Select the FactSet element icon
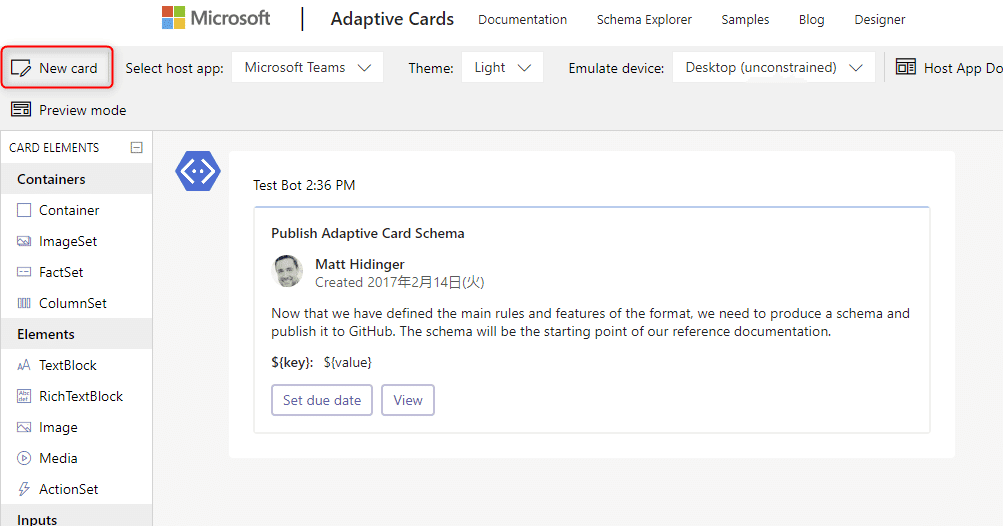The width and height of the screenshot is (1003, 526). coord(24,272)
